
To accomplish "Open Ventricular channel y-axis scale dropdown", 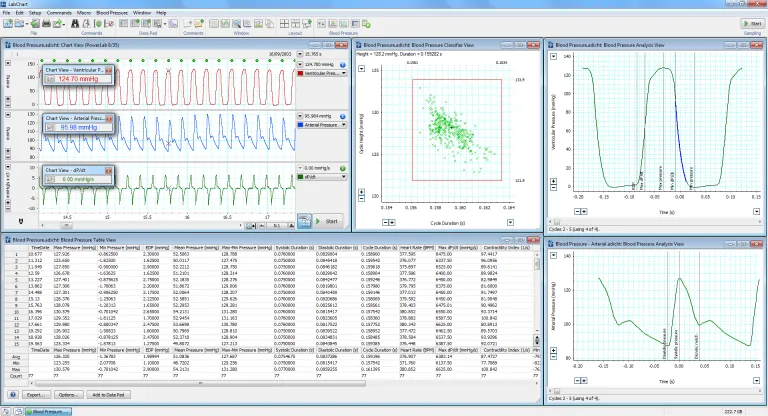I will pyautogui.click(x=8, y=63).
